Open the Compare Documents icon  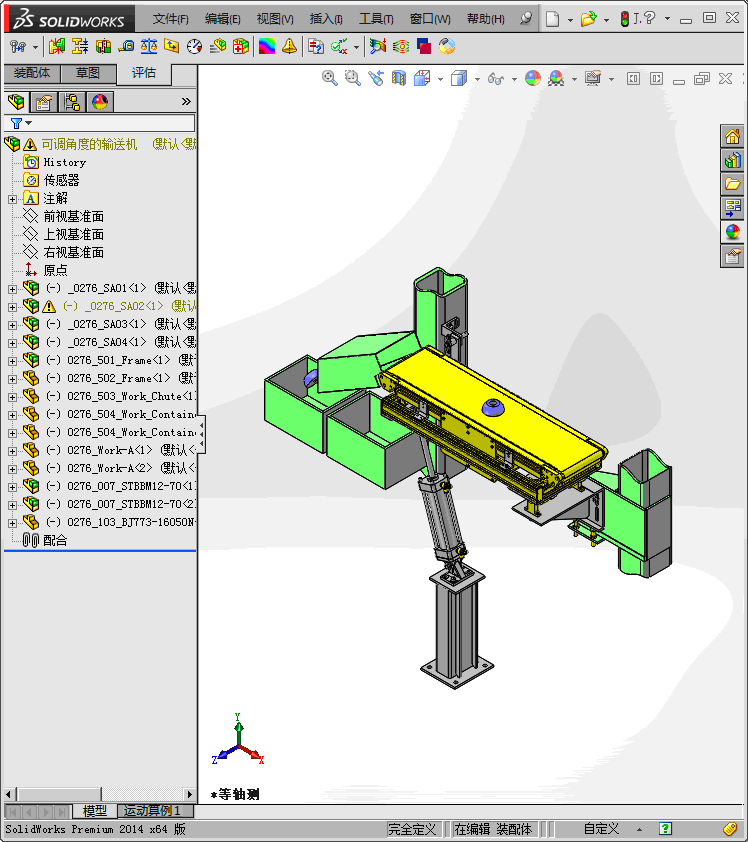pos(316,47)
